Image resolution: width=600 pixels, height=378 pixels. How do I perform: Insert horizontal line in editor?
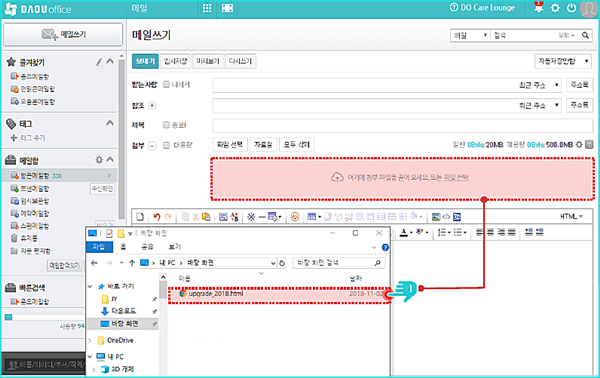[262, 217]
